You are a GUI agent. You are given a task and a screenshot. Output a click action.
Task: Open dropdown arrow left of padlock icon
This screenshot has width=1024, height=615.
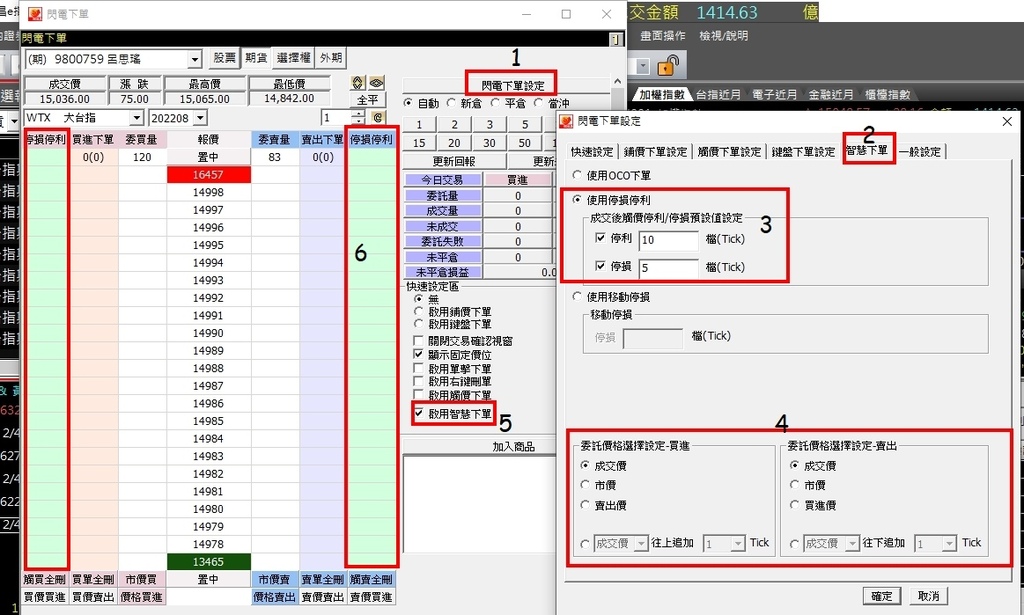coord(643,66)
